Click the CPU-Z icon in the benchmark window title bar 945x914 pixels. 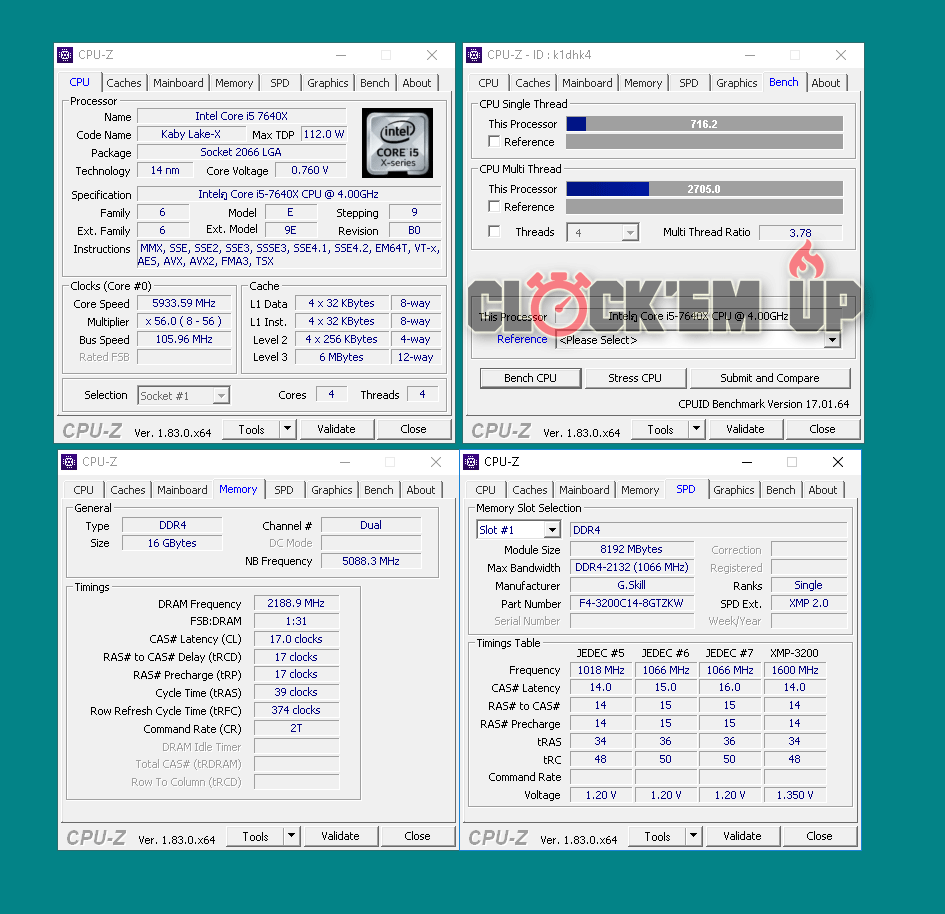(x=474, y=55)
